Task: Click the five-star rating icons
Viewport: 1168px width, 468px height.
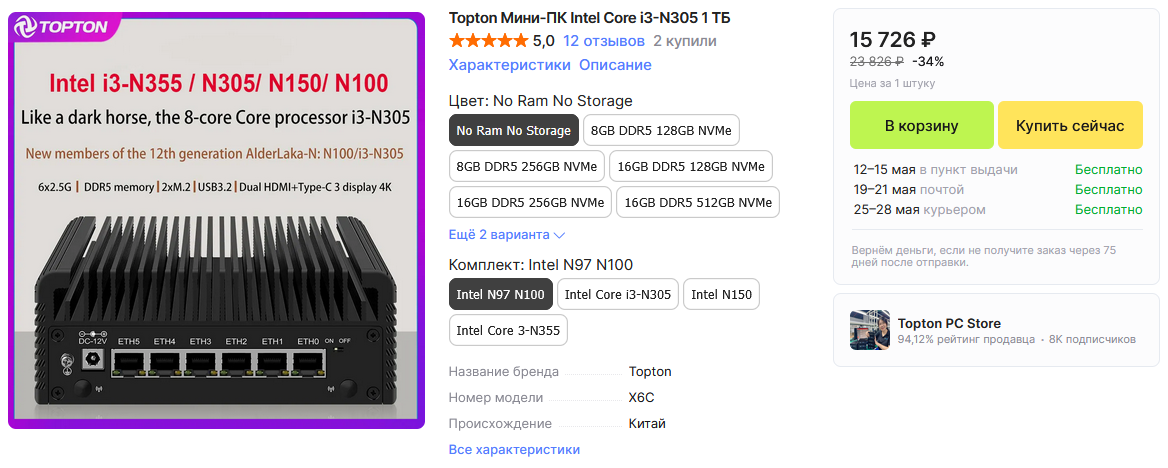Action: tap(488, 41)
